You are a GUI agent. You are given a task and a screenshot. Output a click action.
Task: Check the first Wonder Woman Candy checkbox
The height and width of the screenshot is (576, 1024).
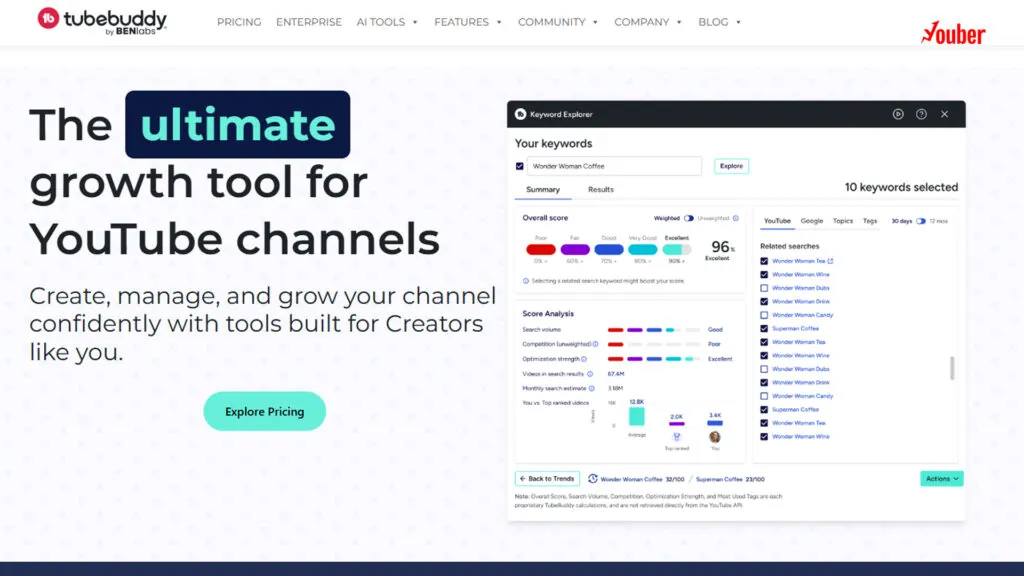(x=764, y=315)
